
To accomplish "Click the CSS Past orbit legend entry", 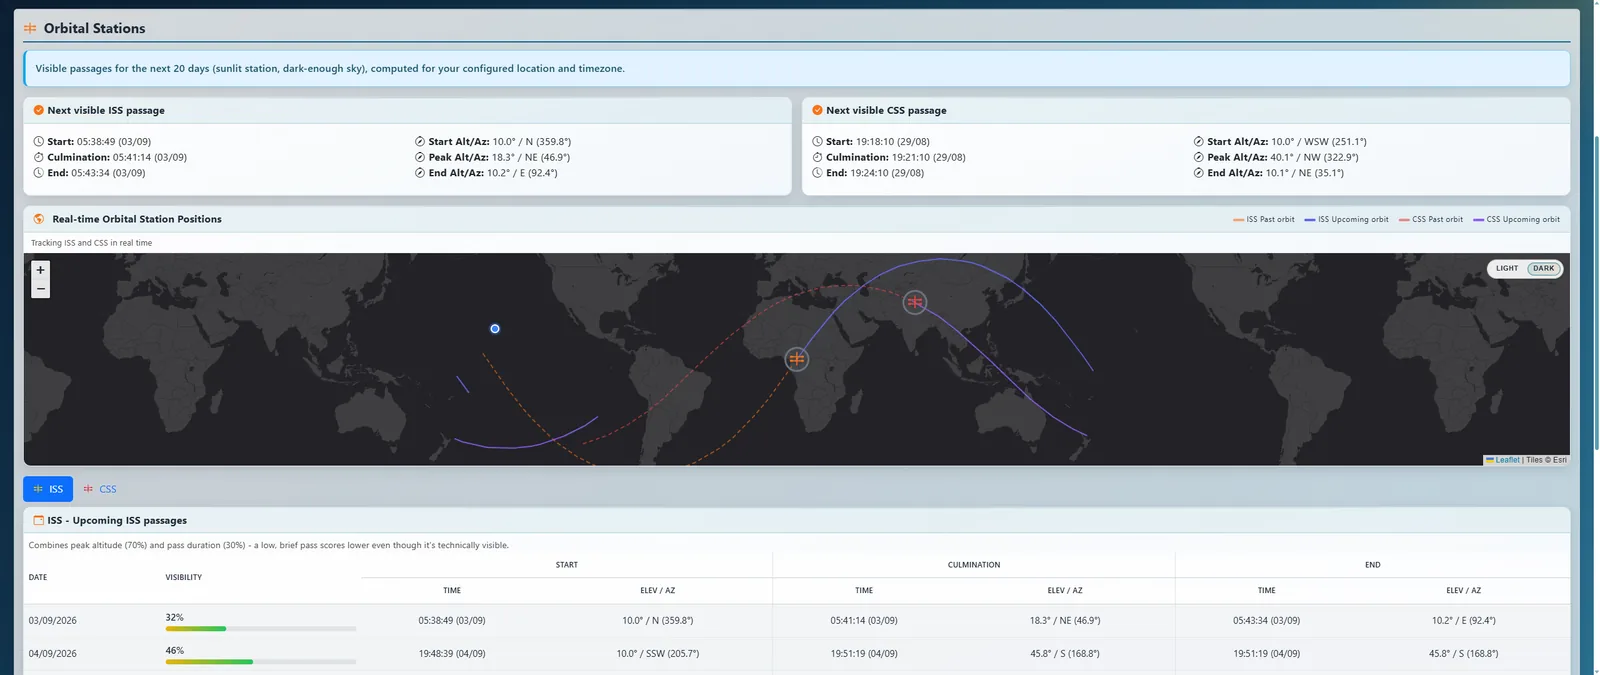I will pos(1431,219).
